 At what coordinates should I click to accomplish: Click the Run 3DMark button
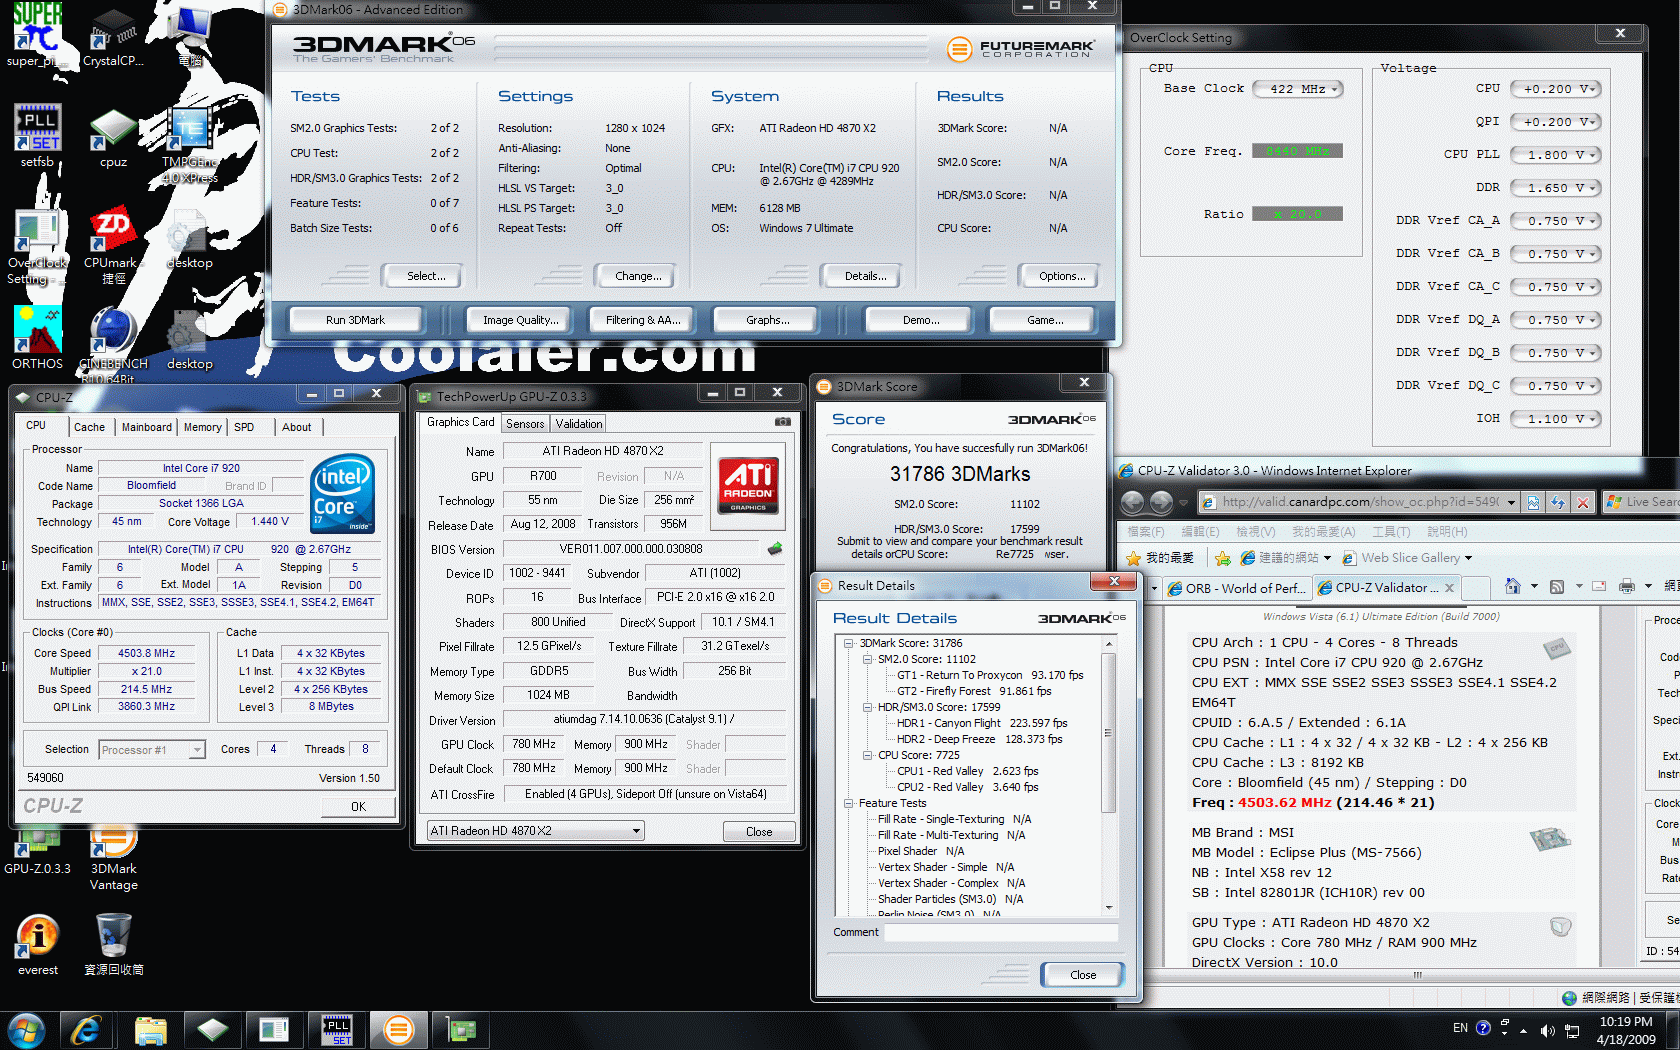click(x=355, y=320)
